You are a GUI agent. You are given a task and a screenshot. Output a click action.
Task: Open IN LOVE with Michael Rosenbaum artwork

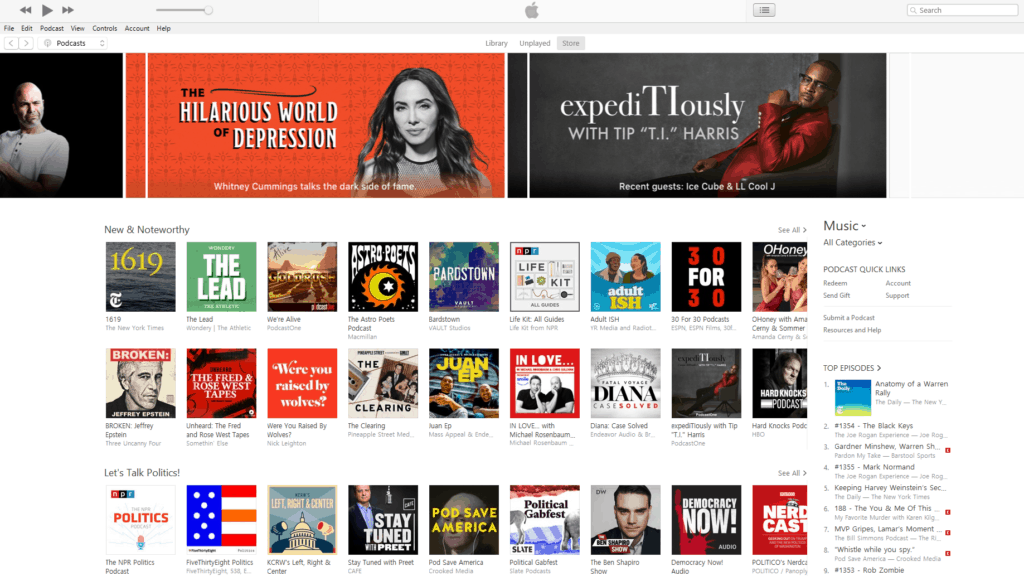tap(545, 383)
